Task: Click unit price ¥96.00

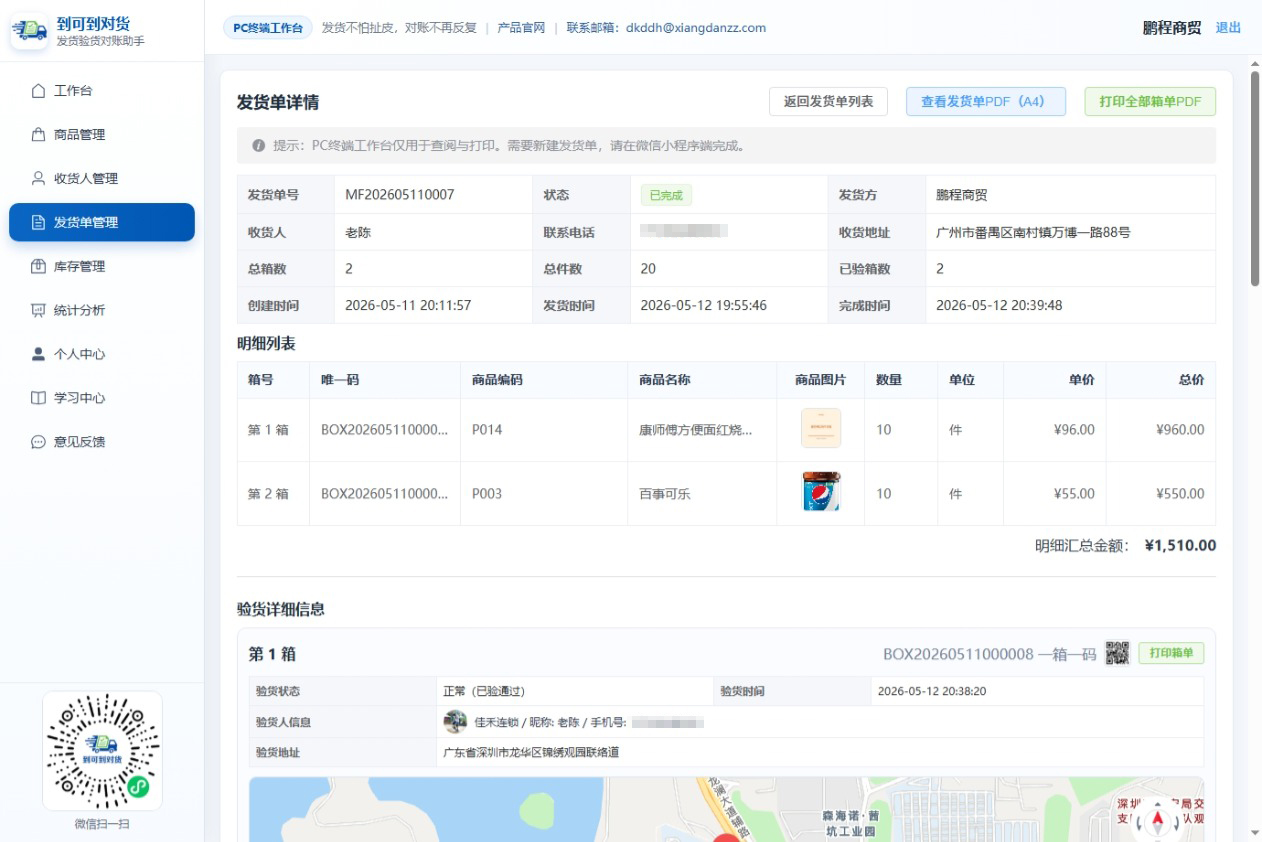Action: (1074, 430)
